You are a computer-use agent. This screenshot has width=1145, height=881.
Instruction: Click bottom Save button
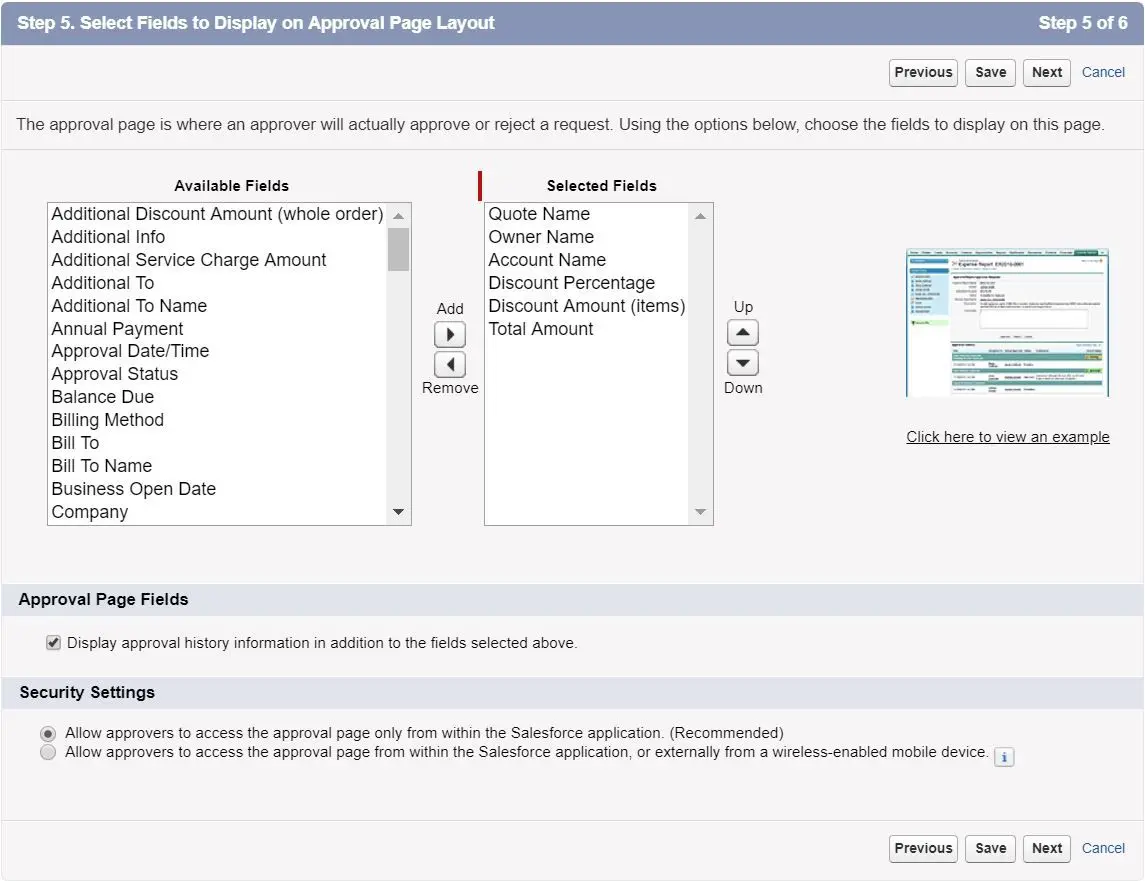[990, 848]
